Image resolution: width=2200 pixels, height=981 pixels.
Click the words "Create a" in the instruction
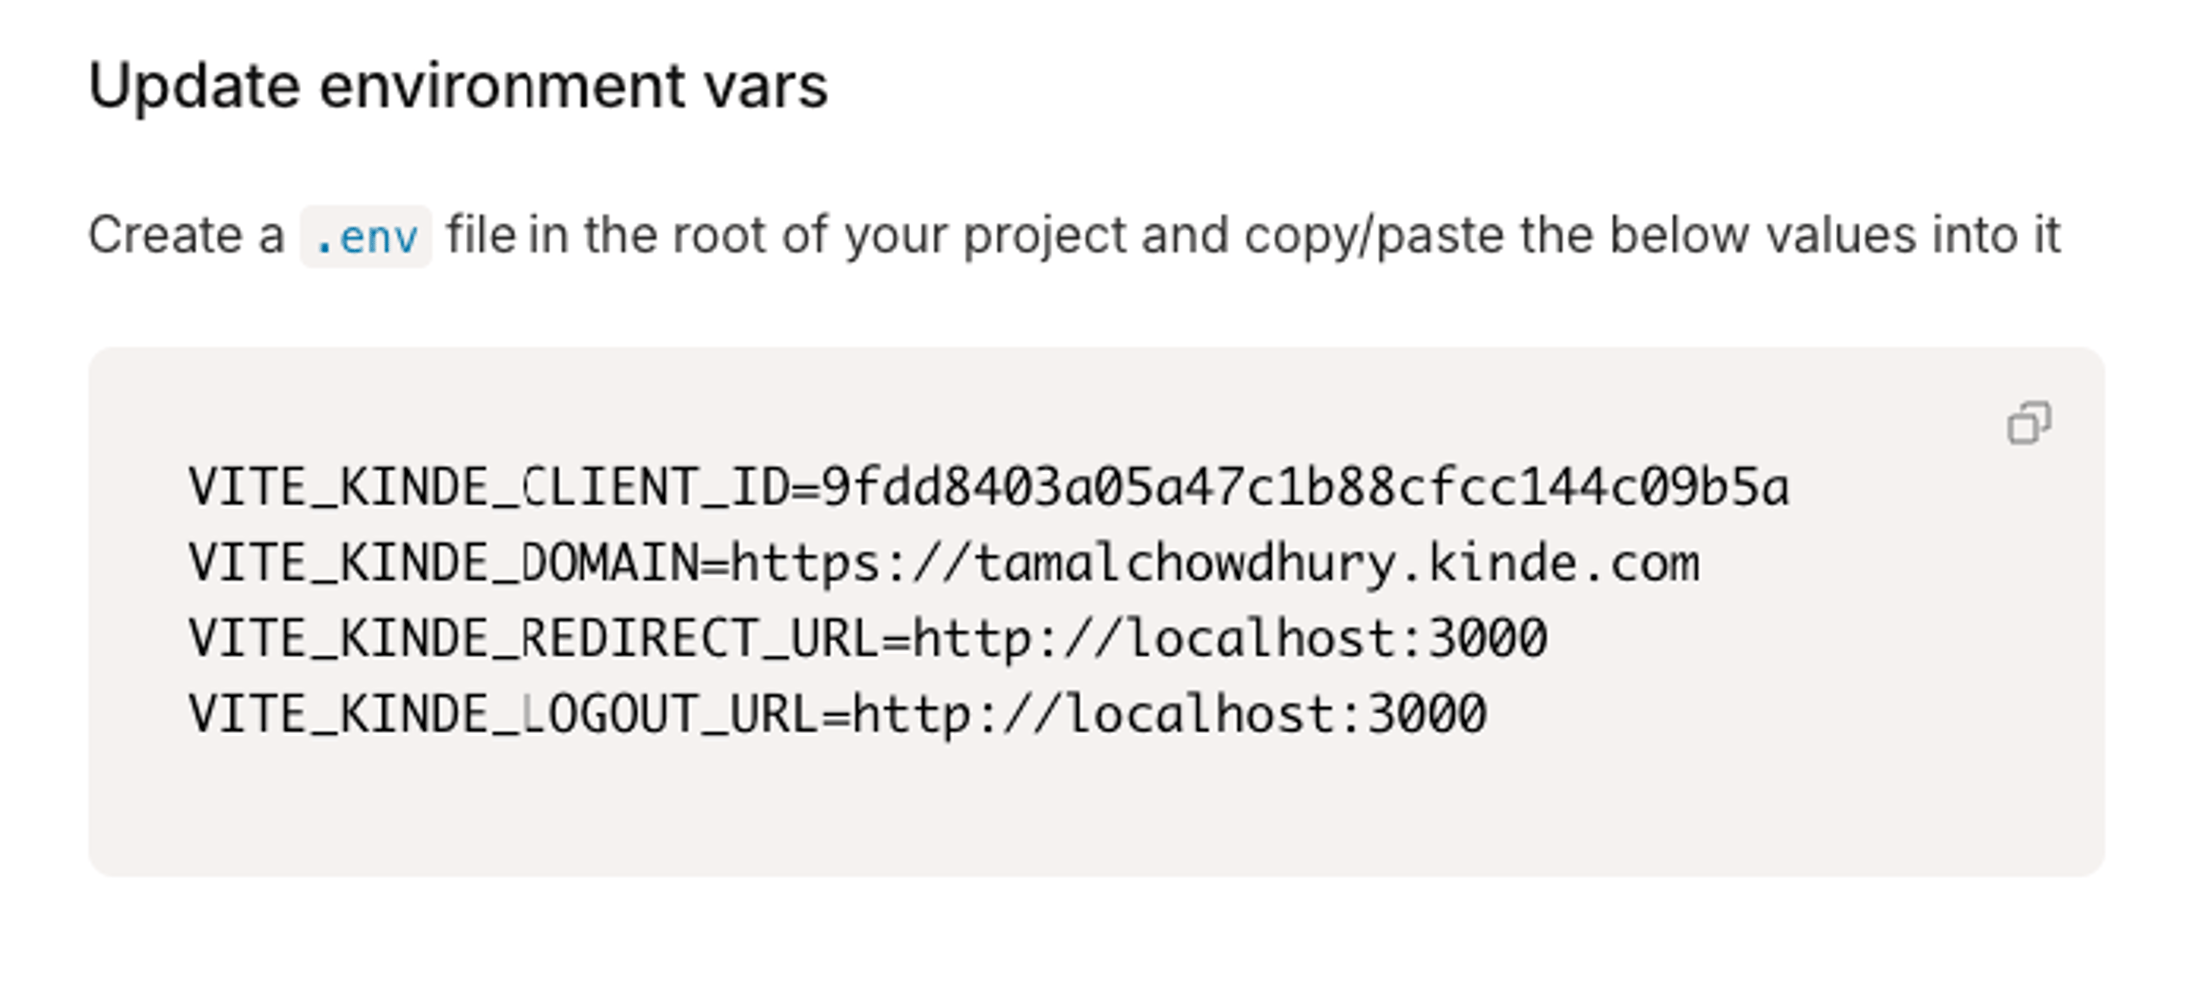(186, 236)
